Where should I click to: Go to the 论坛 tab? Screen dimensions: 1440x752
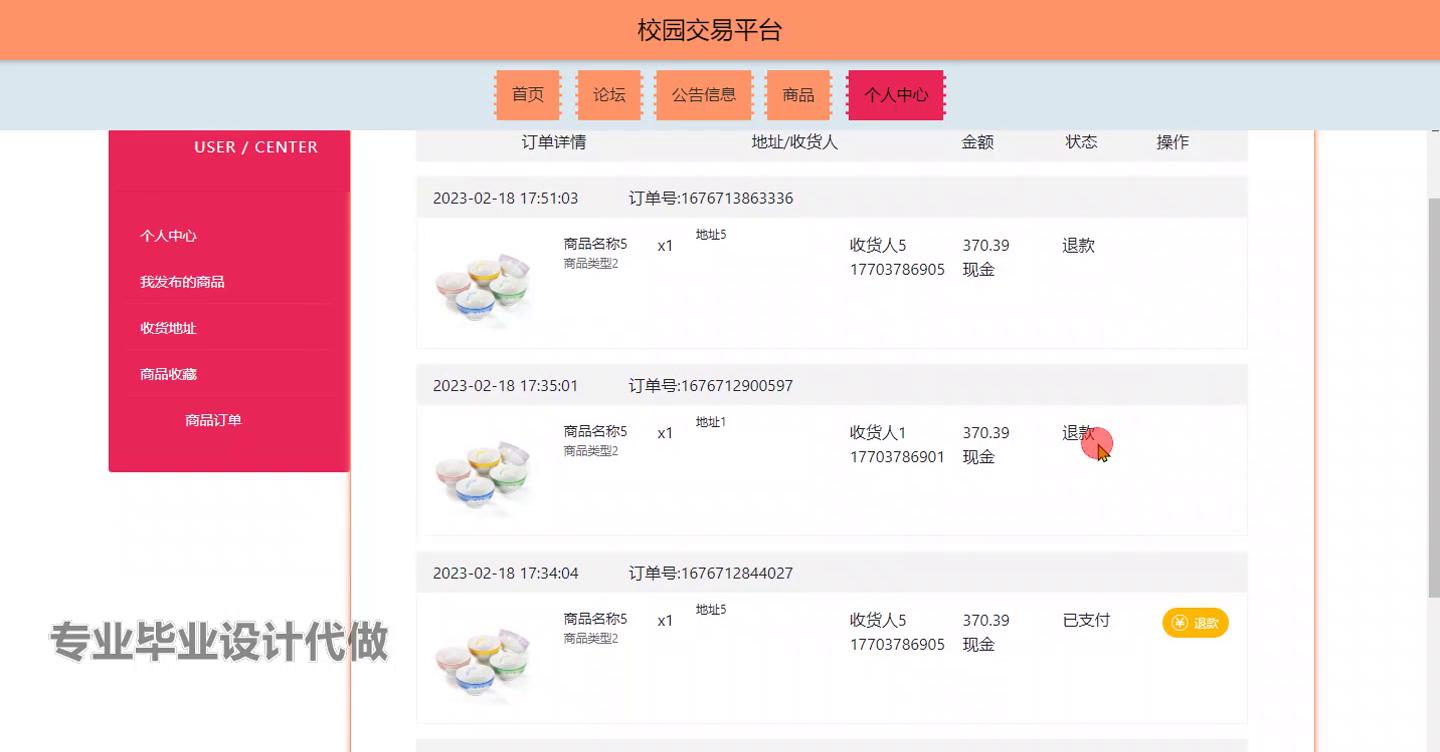[x=609, y=95]
